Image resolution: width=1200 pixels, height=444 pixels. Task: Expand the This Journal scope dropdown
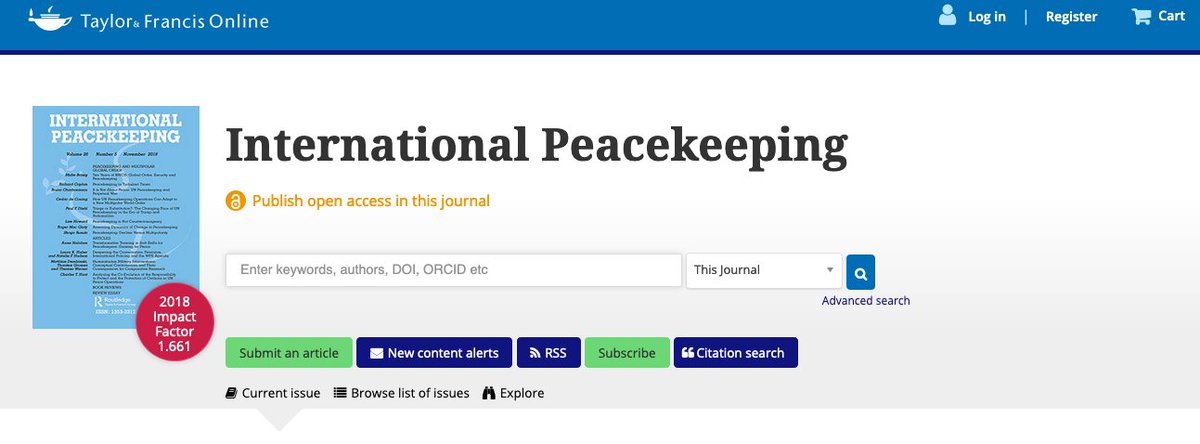[x=764, y=270]
